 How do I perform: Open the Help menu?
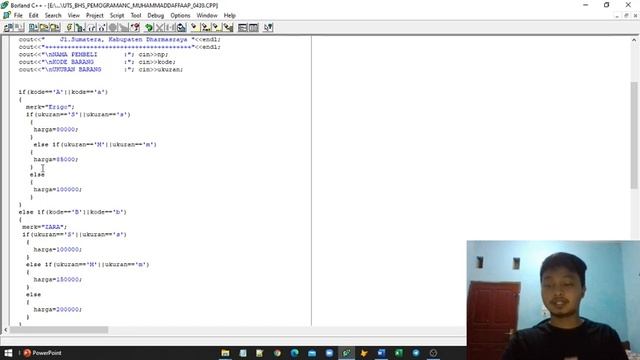coord(230,16)
